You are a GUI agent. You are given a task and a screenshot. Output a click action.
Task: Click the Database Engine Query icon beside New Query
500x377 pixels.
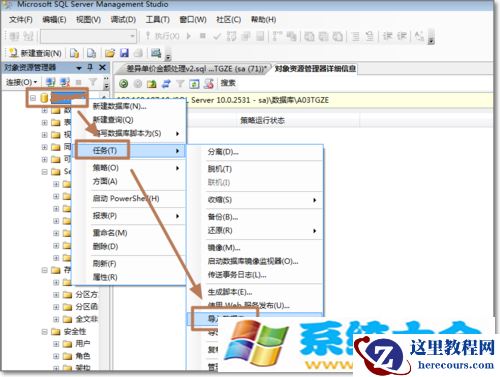74,53
